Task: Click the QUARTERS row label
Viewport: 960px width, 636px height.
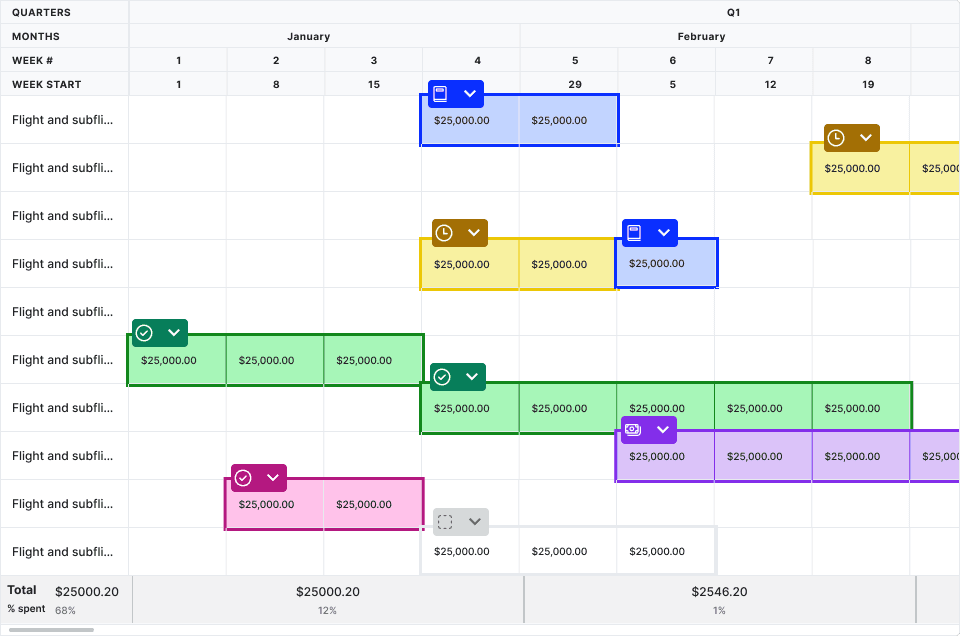Action: tap(41, 12)
